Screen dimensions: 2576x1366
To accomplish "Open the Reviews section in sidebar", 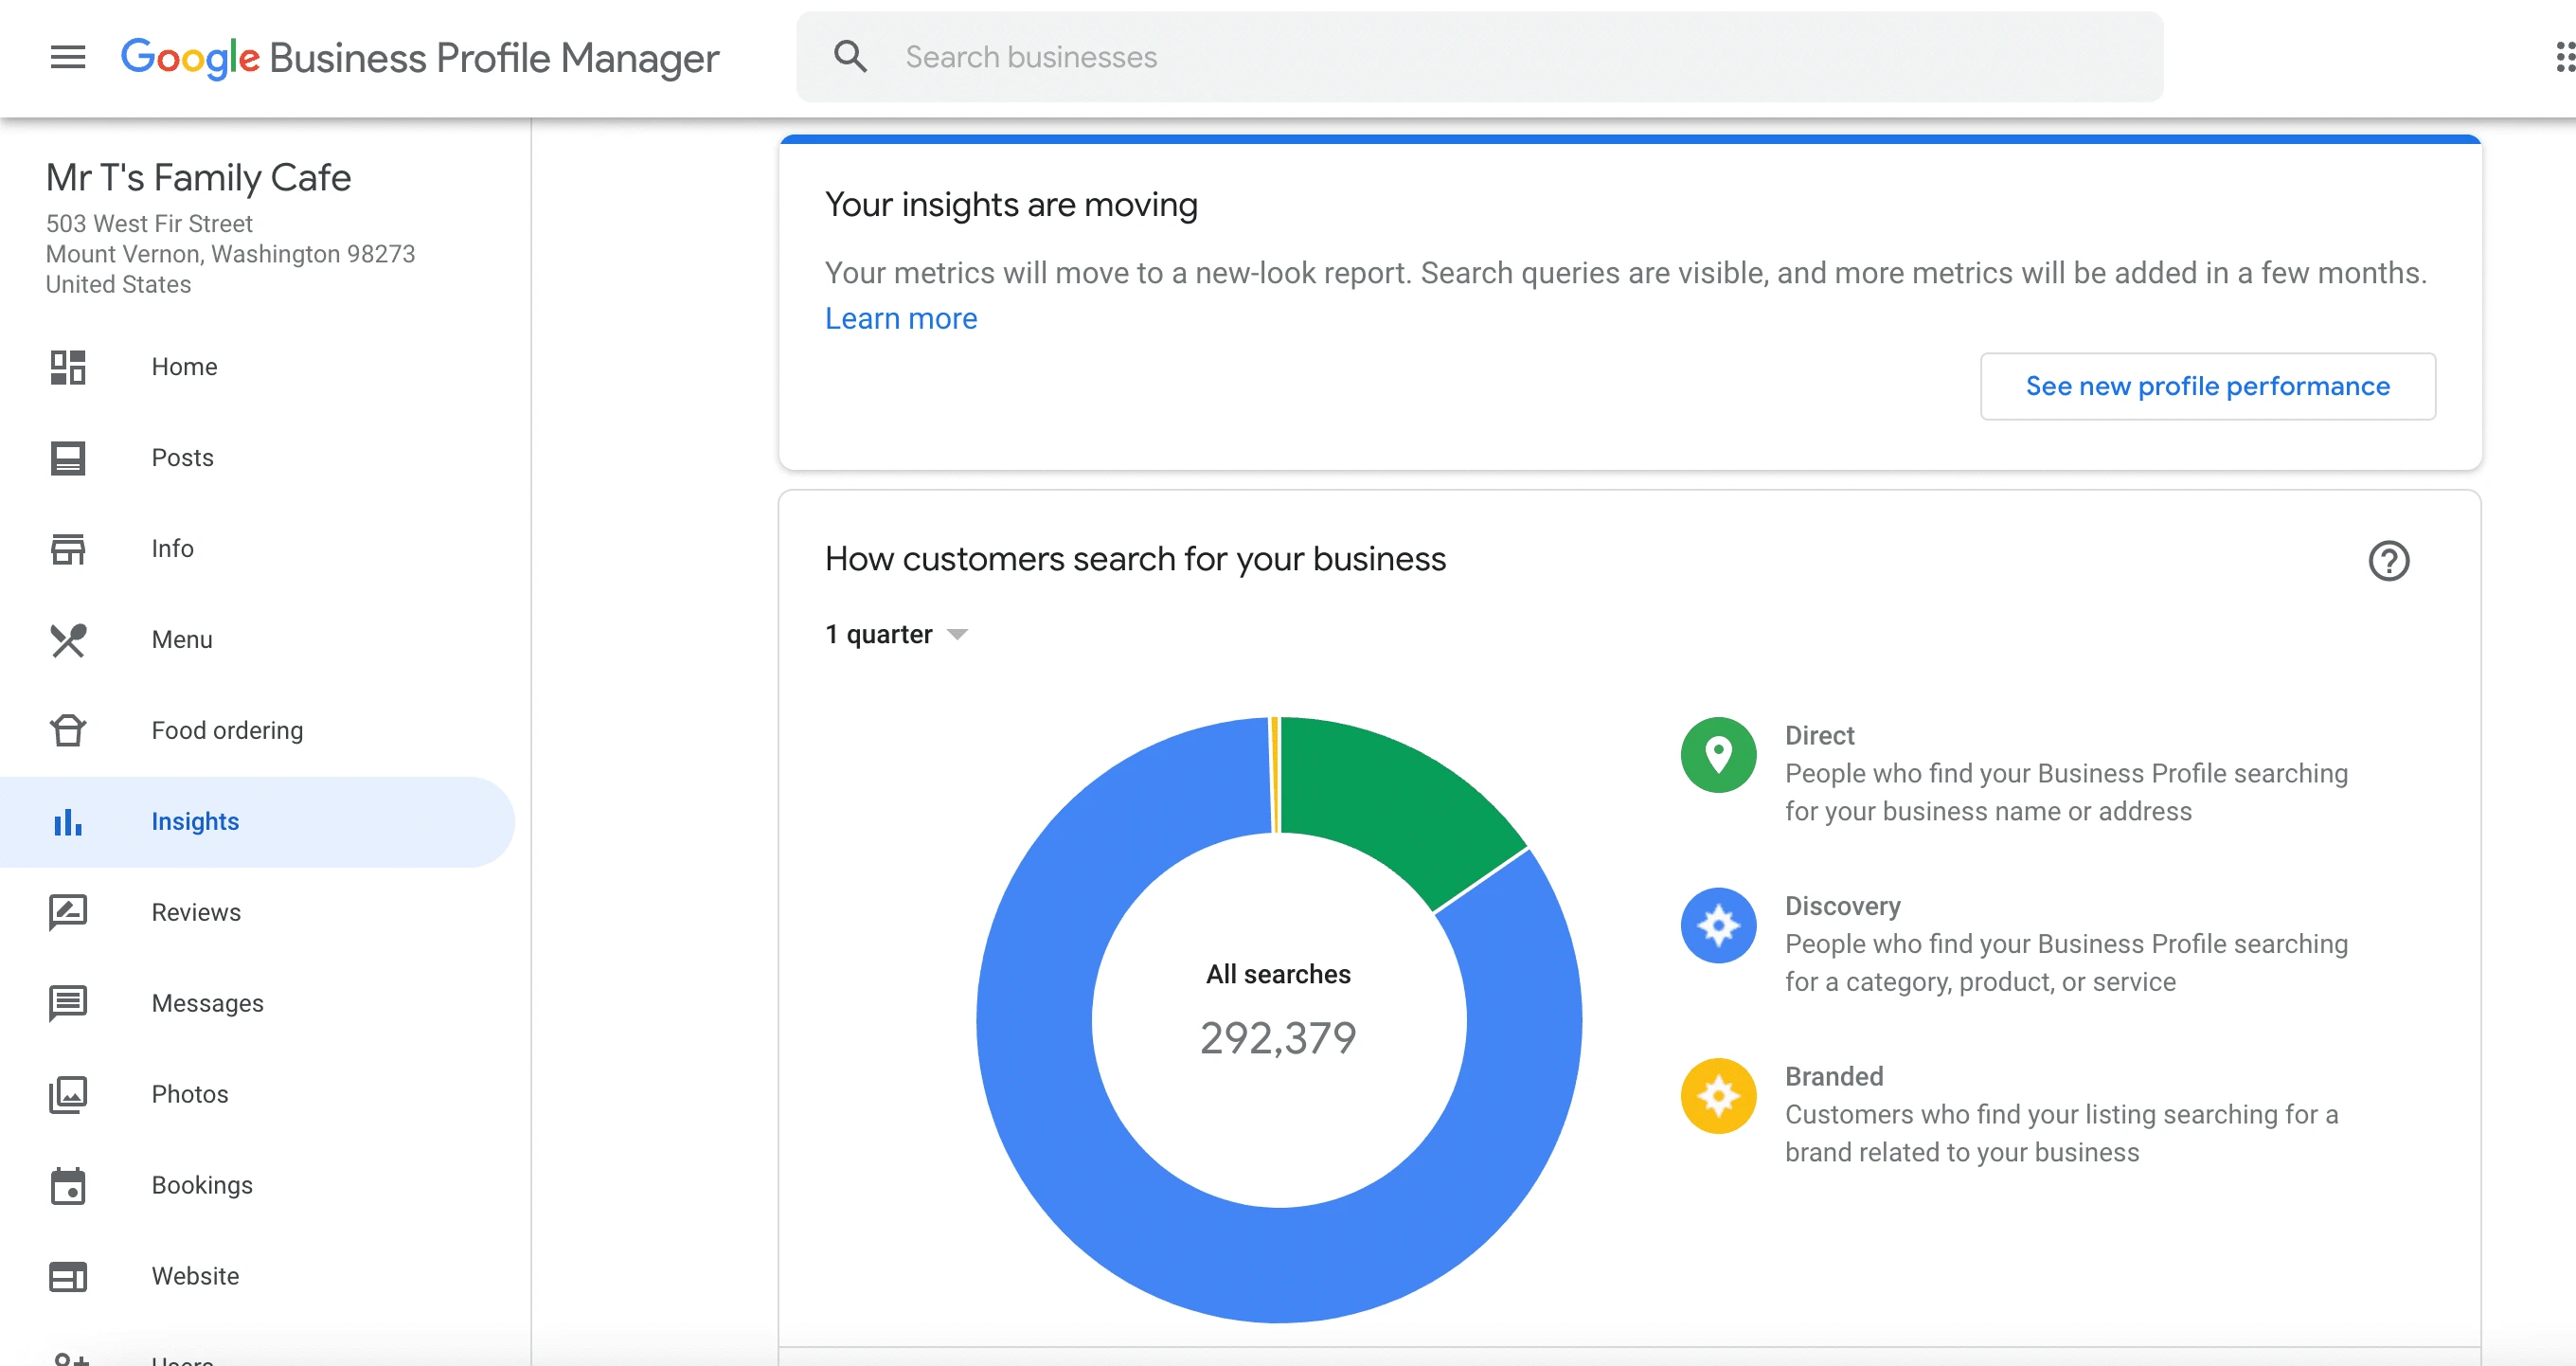I will point(196,912).
